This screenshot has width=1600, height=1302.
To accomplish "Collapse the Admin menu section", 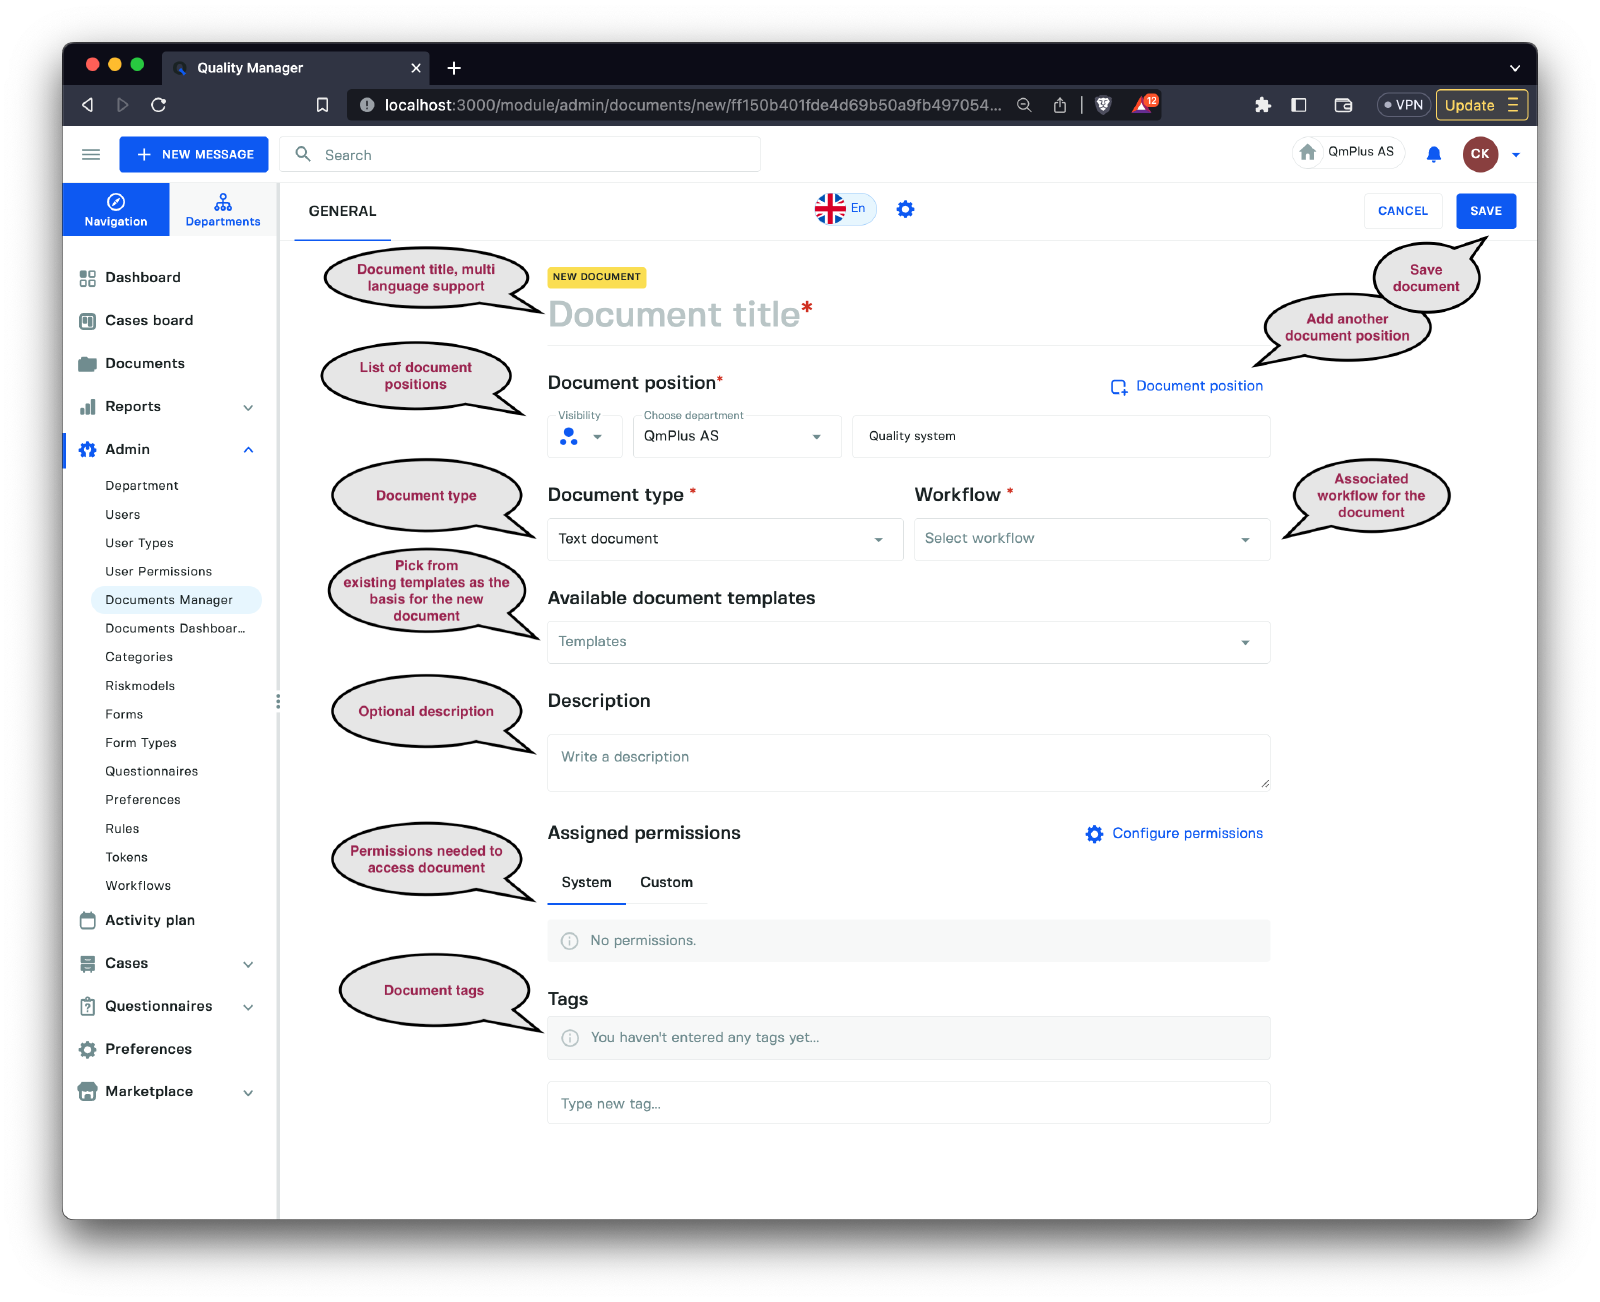I will pyautogui.click(x=248, y=450).
